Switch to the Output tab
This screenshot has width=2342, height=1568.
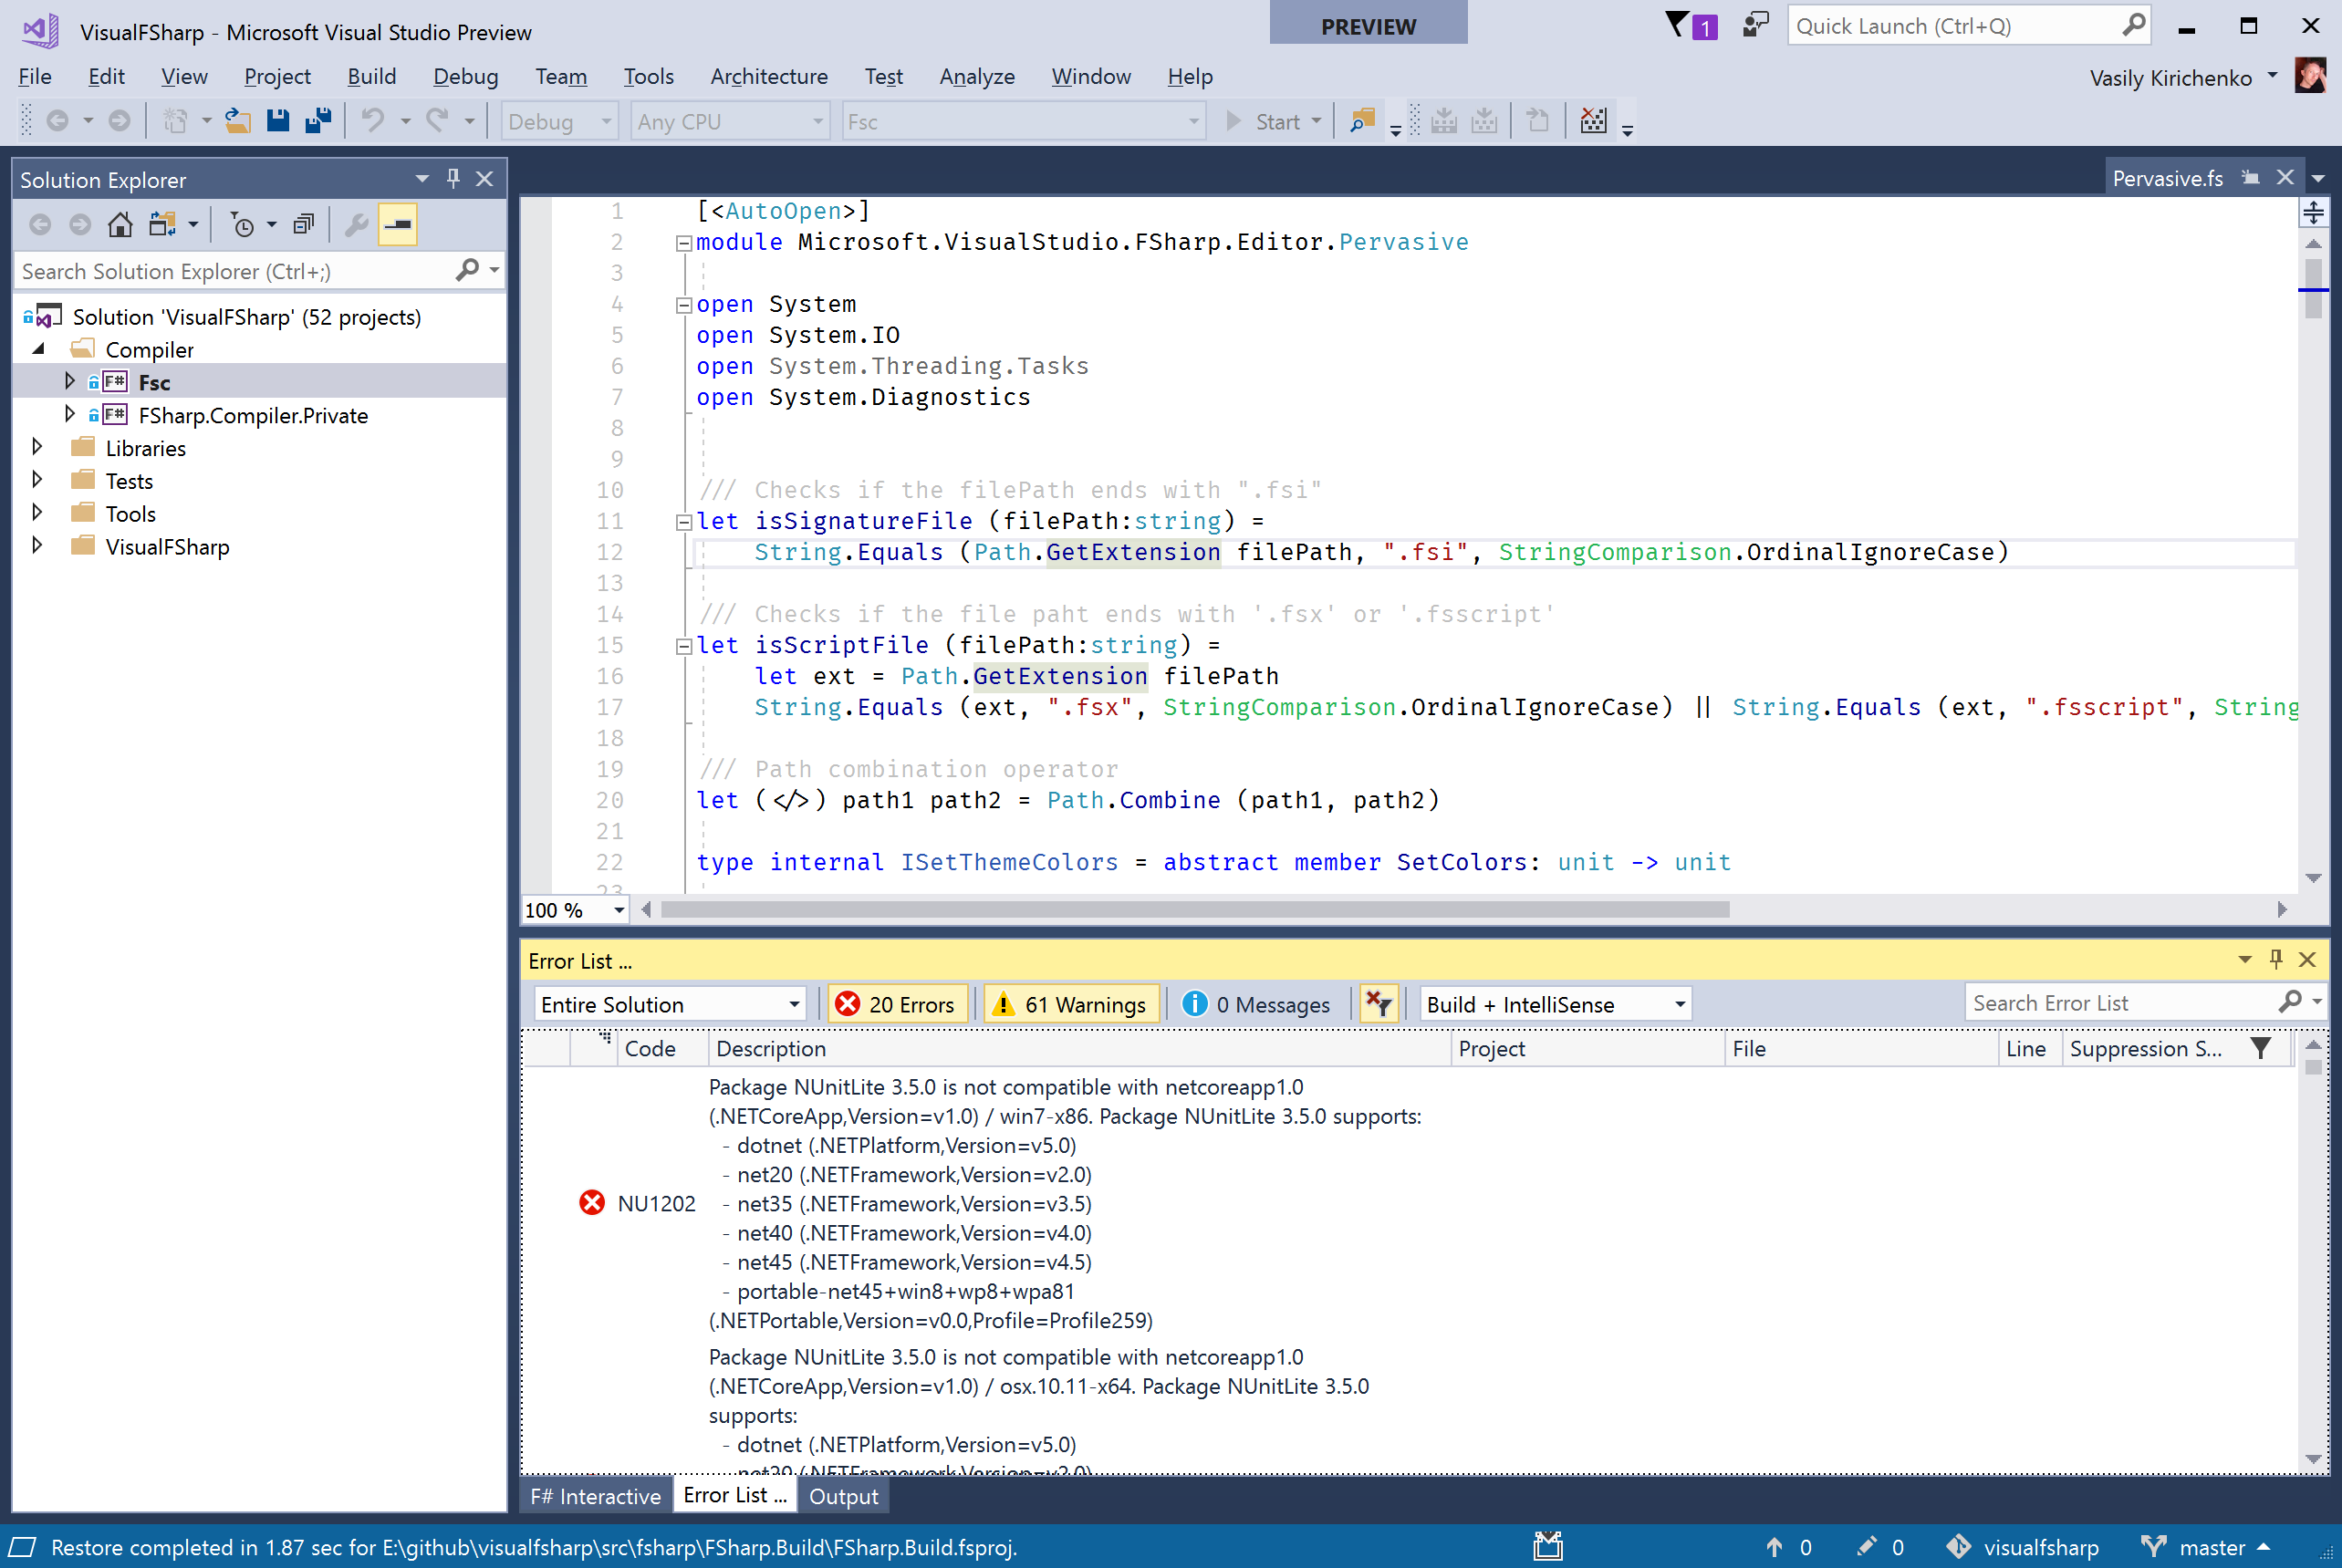click(843, 1496)
